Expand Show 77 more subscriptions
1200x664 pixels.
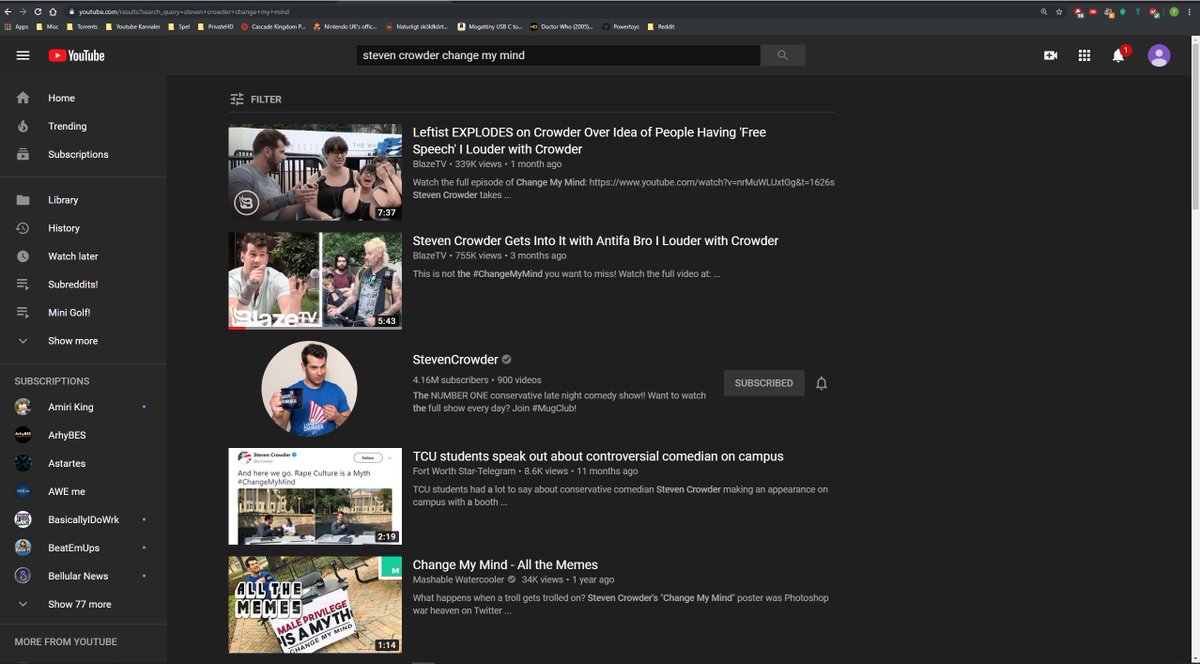[x=80, y=604]
